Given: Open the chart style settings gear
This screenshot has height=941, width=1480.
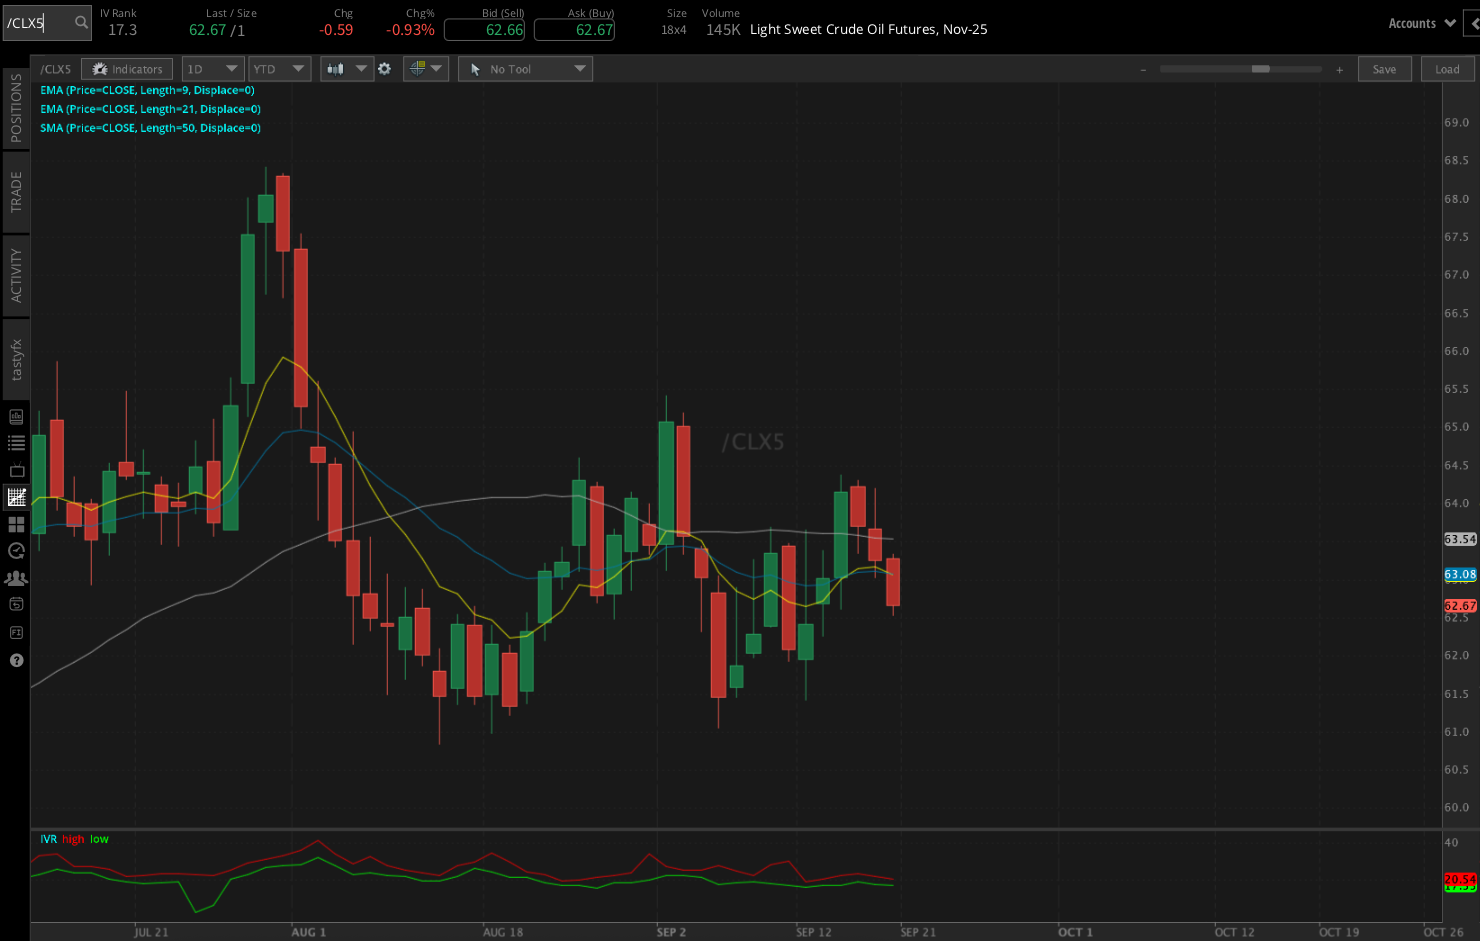Looking at the screenshot, I should tap(385, 69).
